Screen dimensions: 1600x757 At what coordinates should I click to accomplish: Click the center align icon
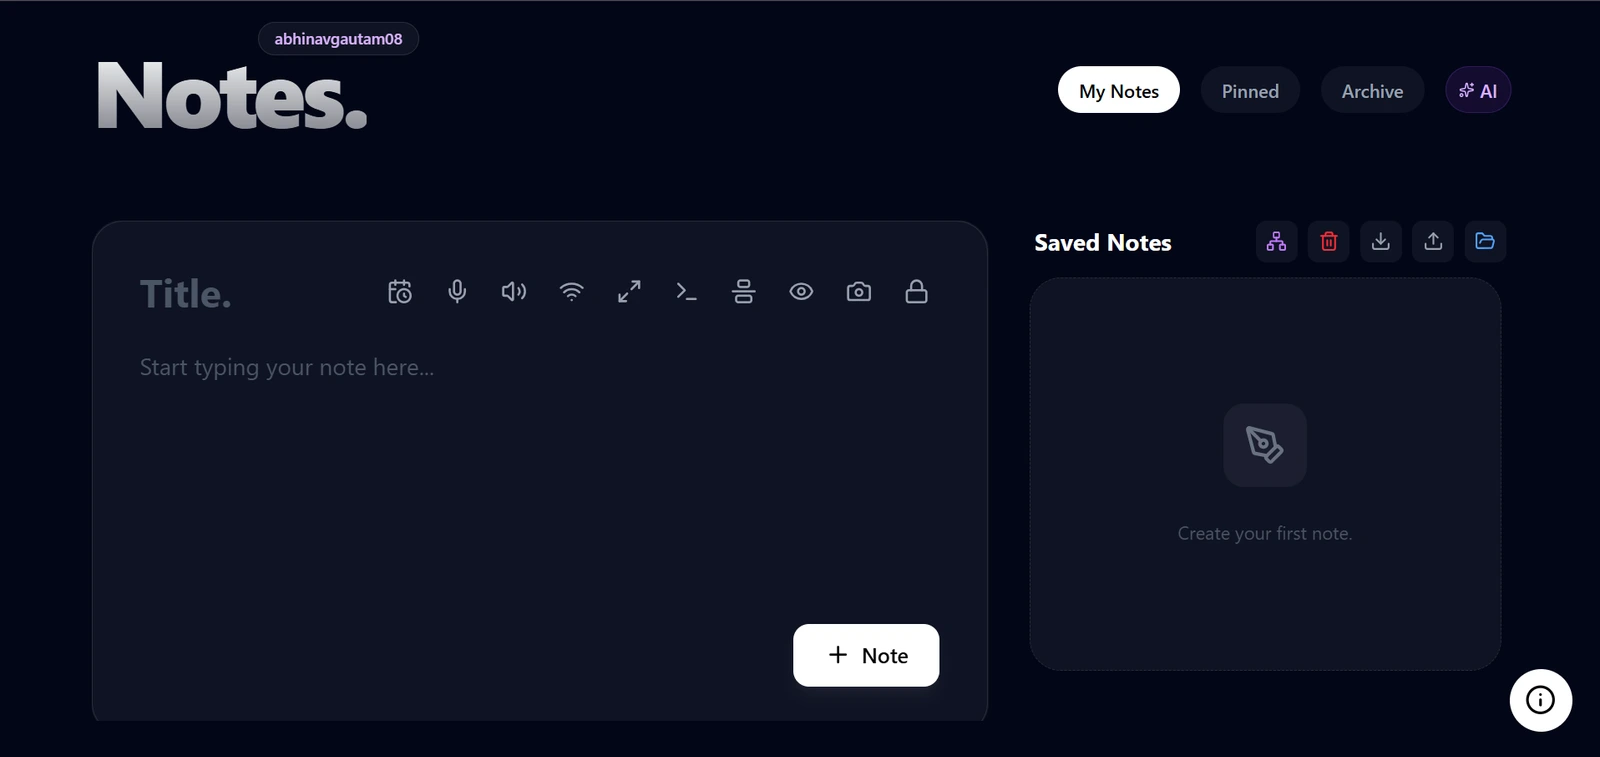pos(744,292)
